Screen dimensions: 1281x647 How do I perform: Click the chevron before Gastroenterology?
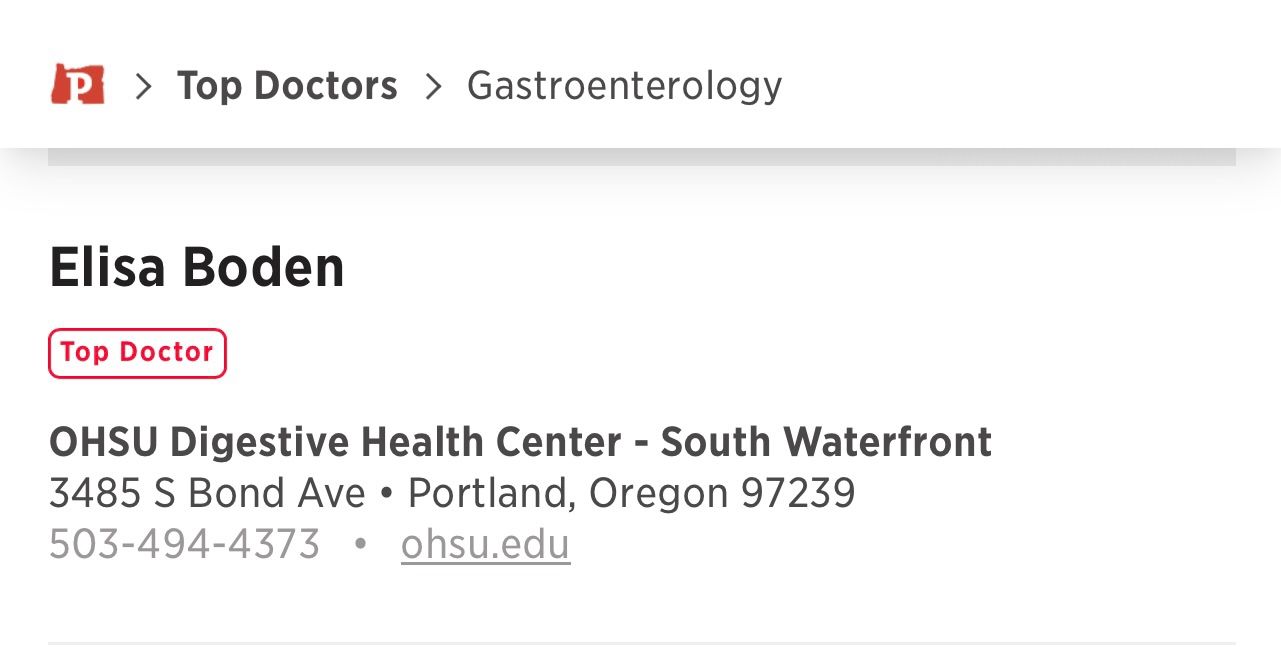coord(433,87)
